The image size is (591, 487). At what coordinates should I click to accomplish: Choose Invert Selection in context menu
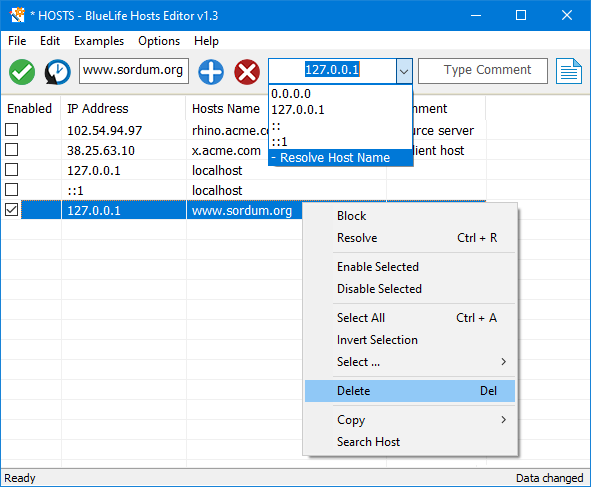(410, 340)
